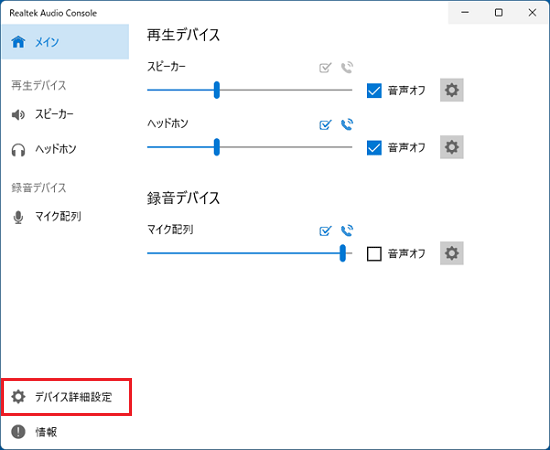Click the マイク配列 volume slider

click(249, 253)
